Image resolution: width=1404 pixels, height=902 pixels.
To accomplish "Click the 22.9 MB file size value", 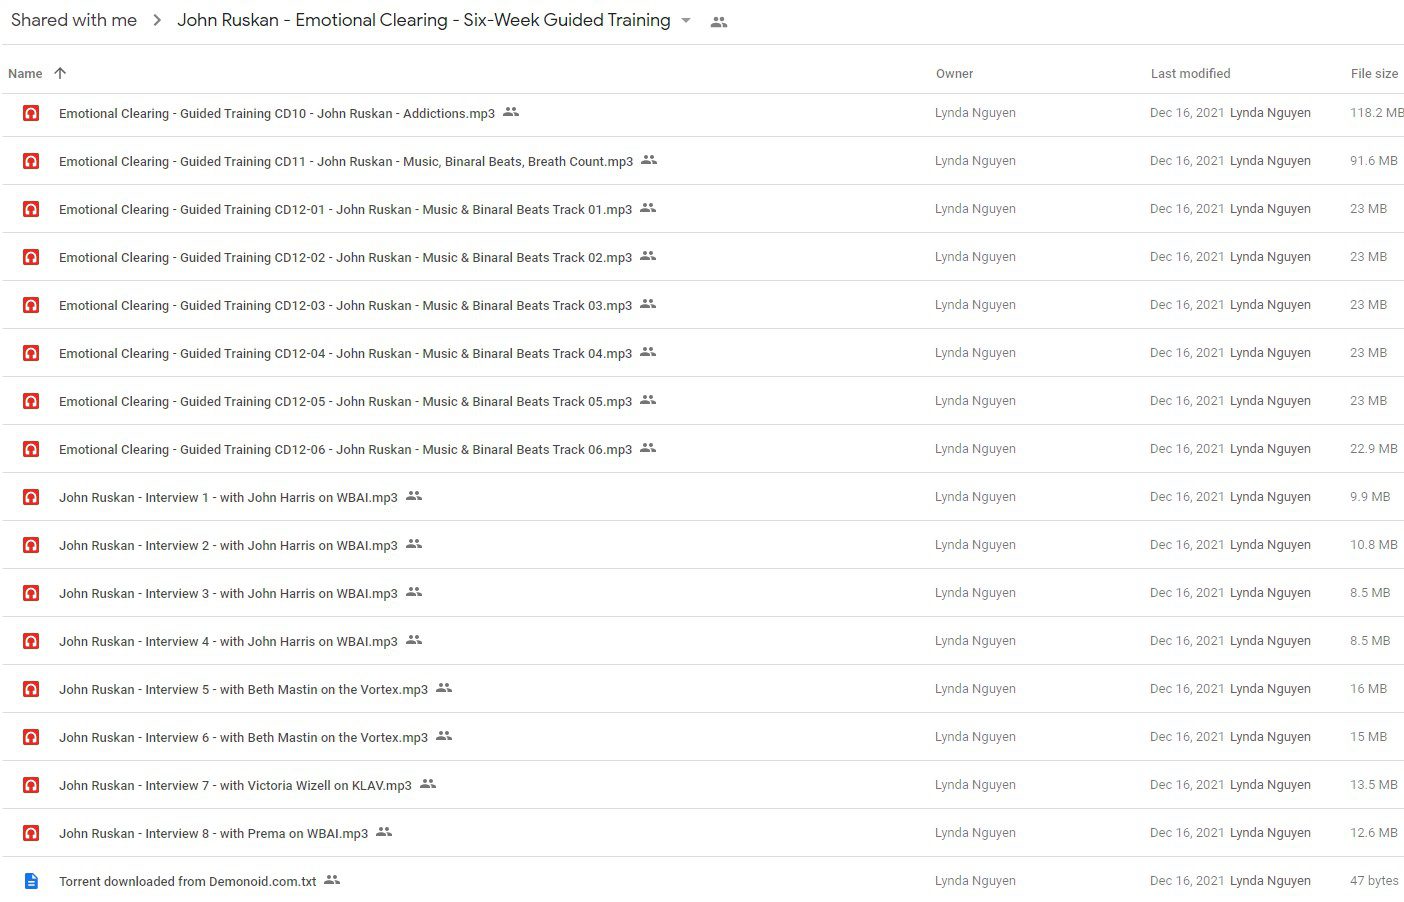I will point(1374,449).
